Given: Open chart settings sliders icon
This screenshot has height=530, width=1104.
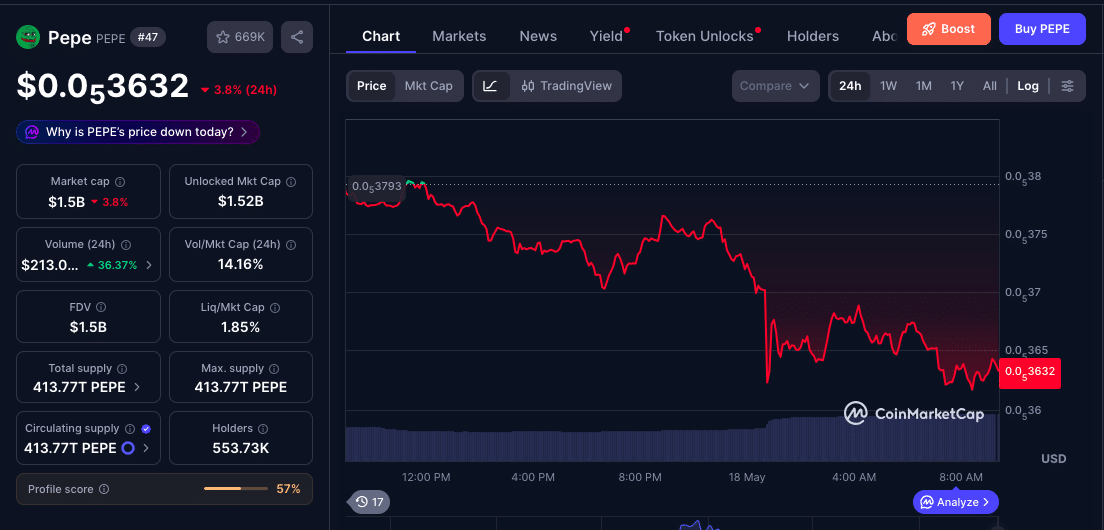Looking at the screenshot, I should point(1068,86).
